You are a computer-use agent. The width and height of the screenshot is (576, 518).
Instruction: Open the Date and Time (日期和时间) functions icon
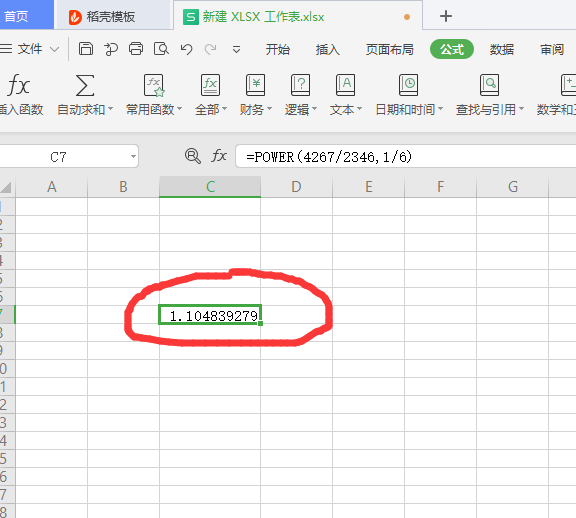408,85
